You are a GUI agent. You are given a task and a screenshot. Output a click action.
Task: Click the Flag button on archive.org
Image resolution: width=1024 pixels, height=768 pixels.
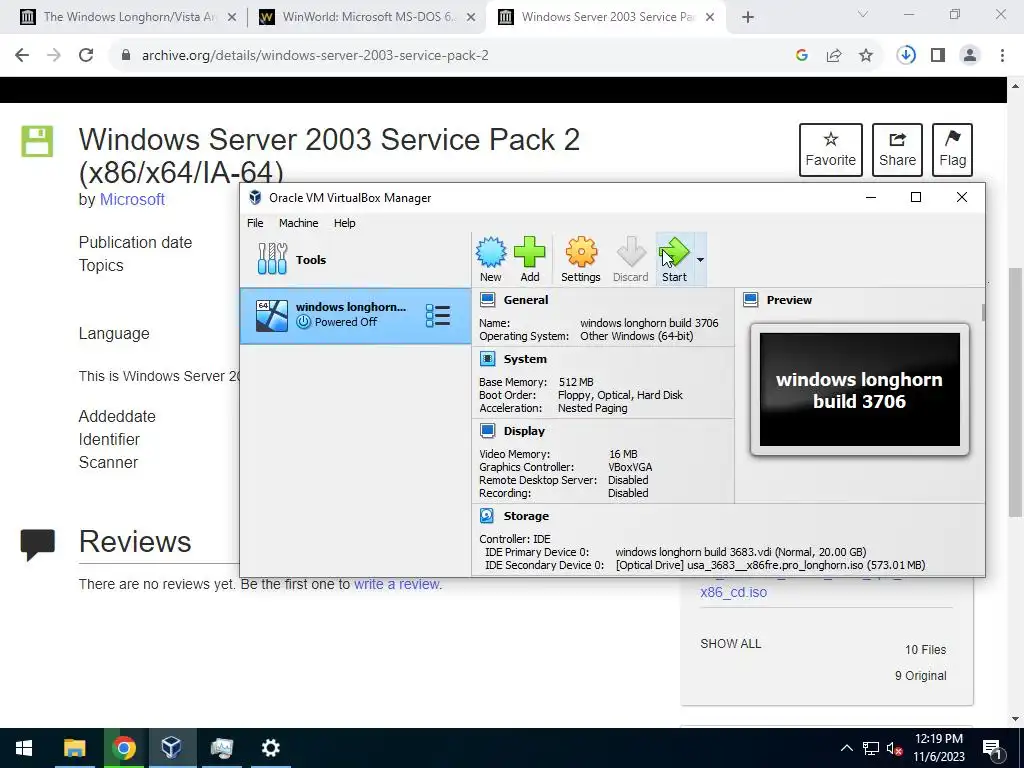952,150
